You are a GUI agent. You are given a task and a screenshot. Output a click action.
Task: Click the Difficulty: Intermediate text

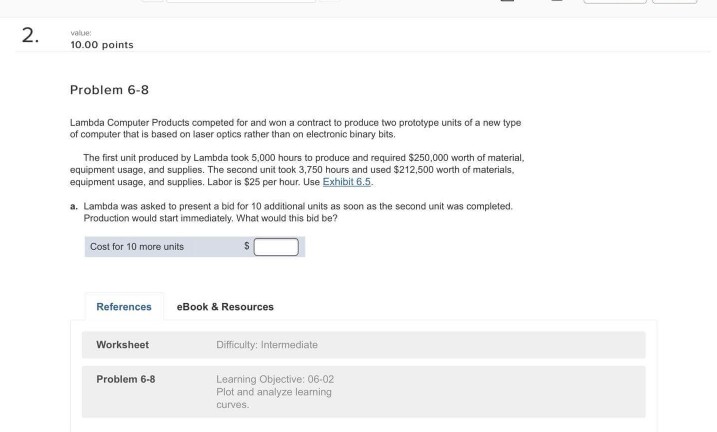click(267, 345)
